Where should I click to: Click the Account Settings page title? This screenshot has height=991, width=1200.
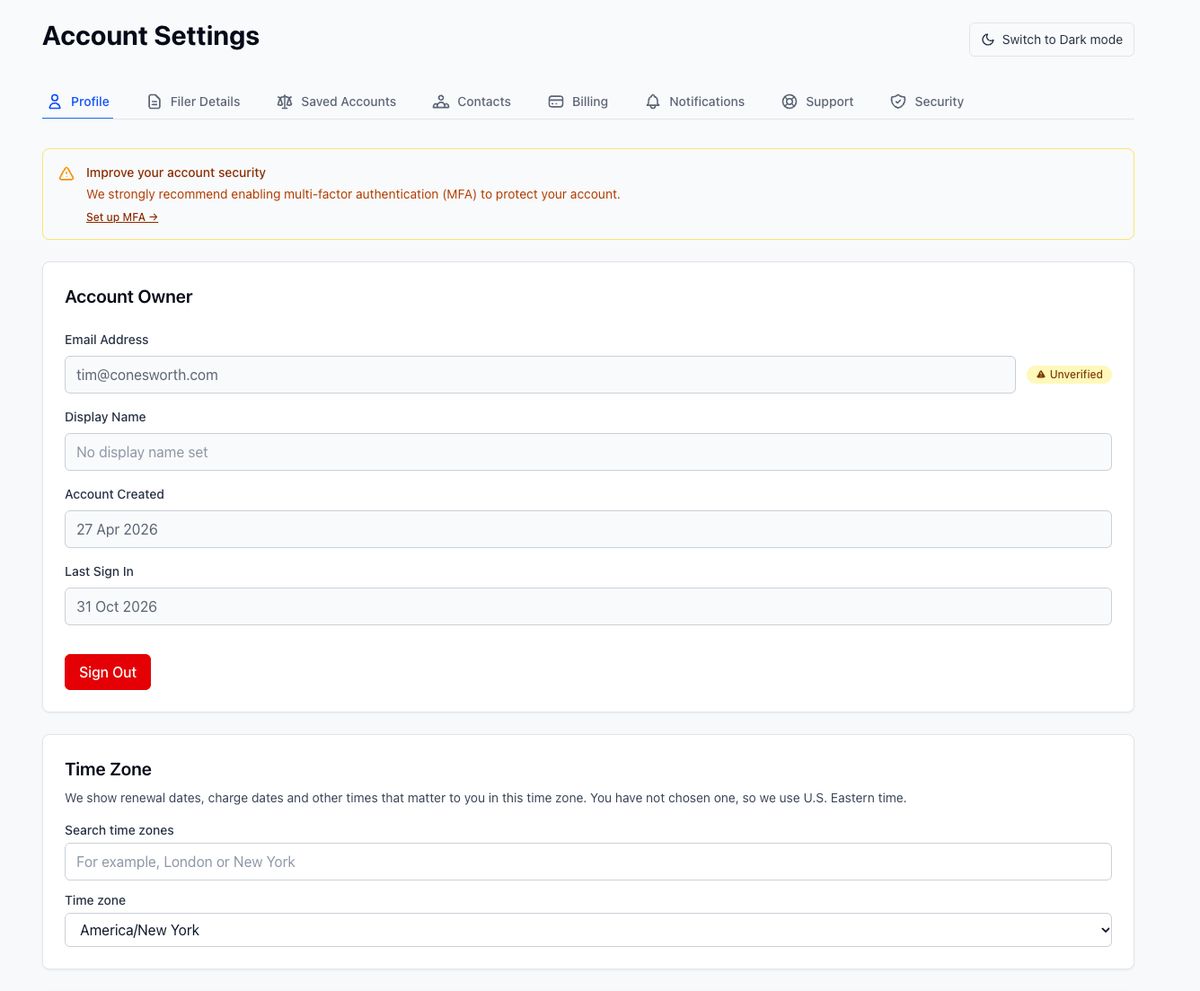151,36
